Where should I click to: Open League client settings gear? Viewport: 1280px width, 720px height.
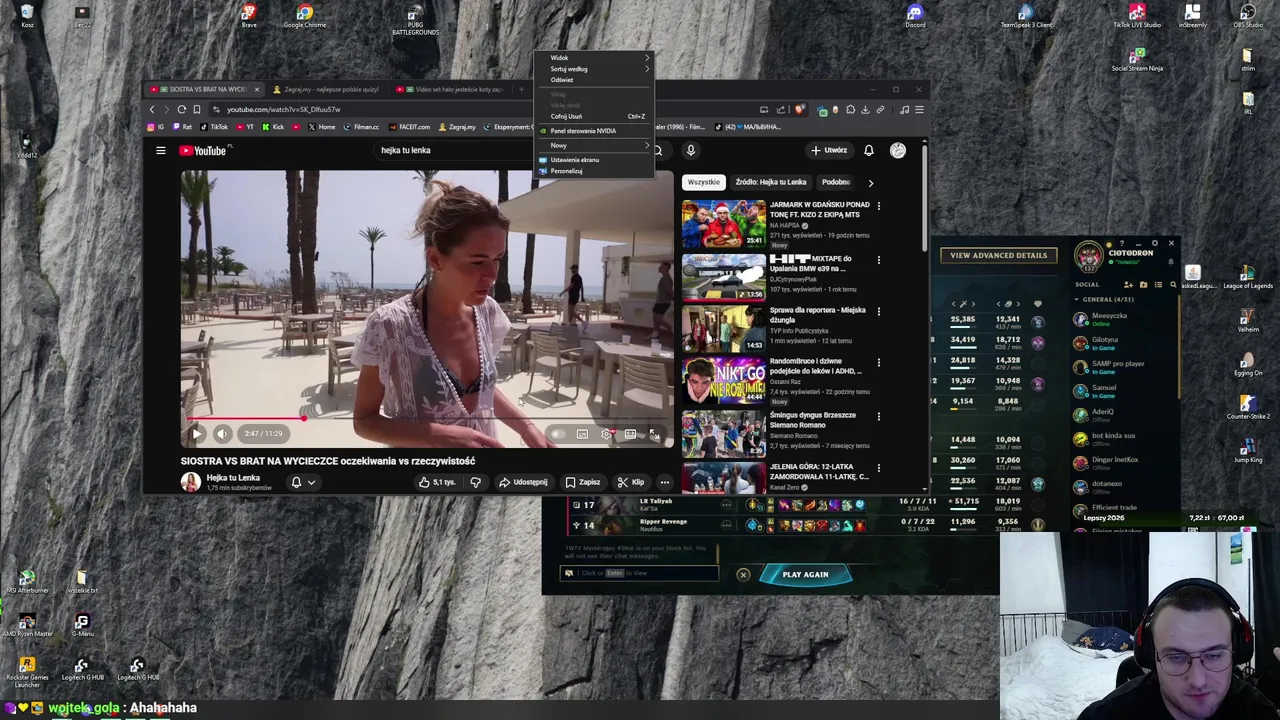pos(1155,243)
